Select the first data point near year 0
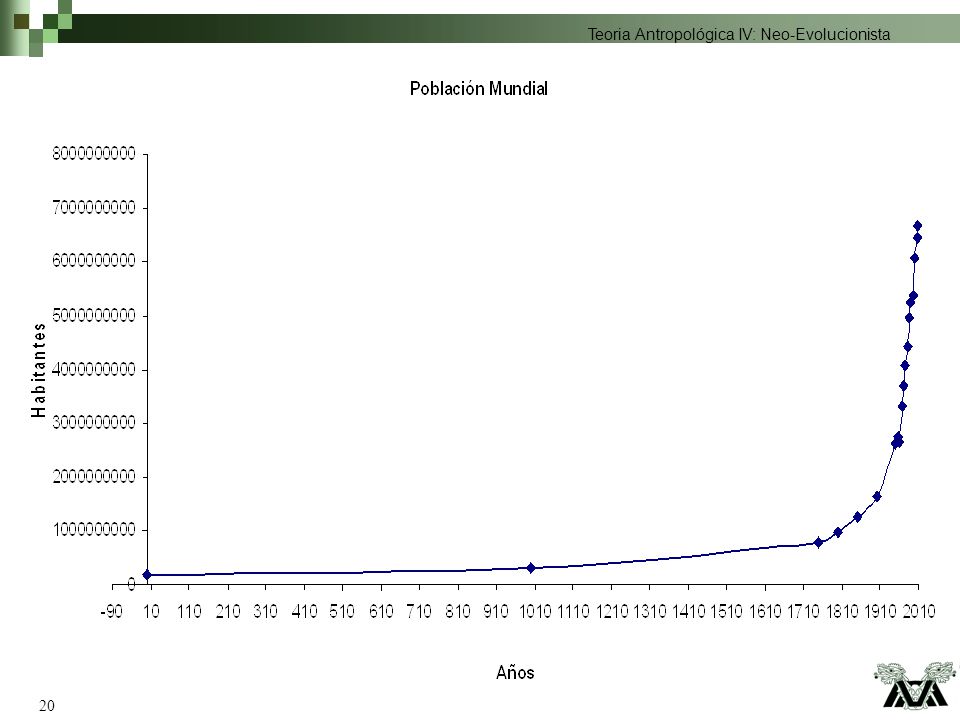Screen dimensions: 960x720 147,574
